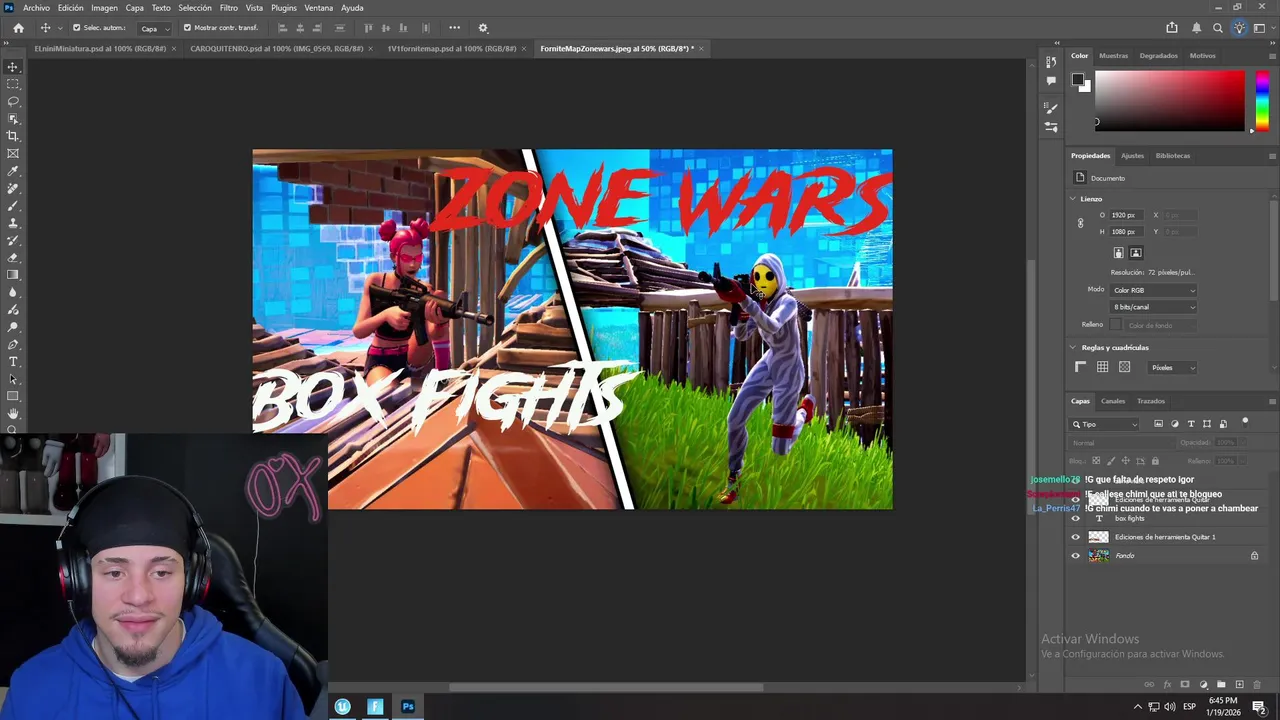The width and height of the screenshot is (1280, 720).
Task: Select the Eraser tool
Action: (x=13, y=257)
